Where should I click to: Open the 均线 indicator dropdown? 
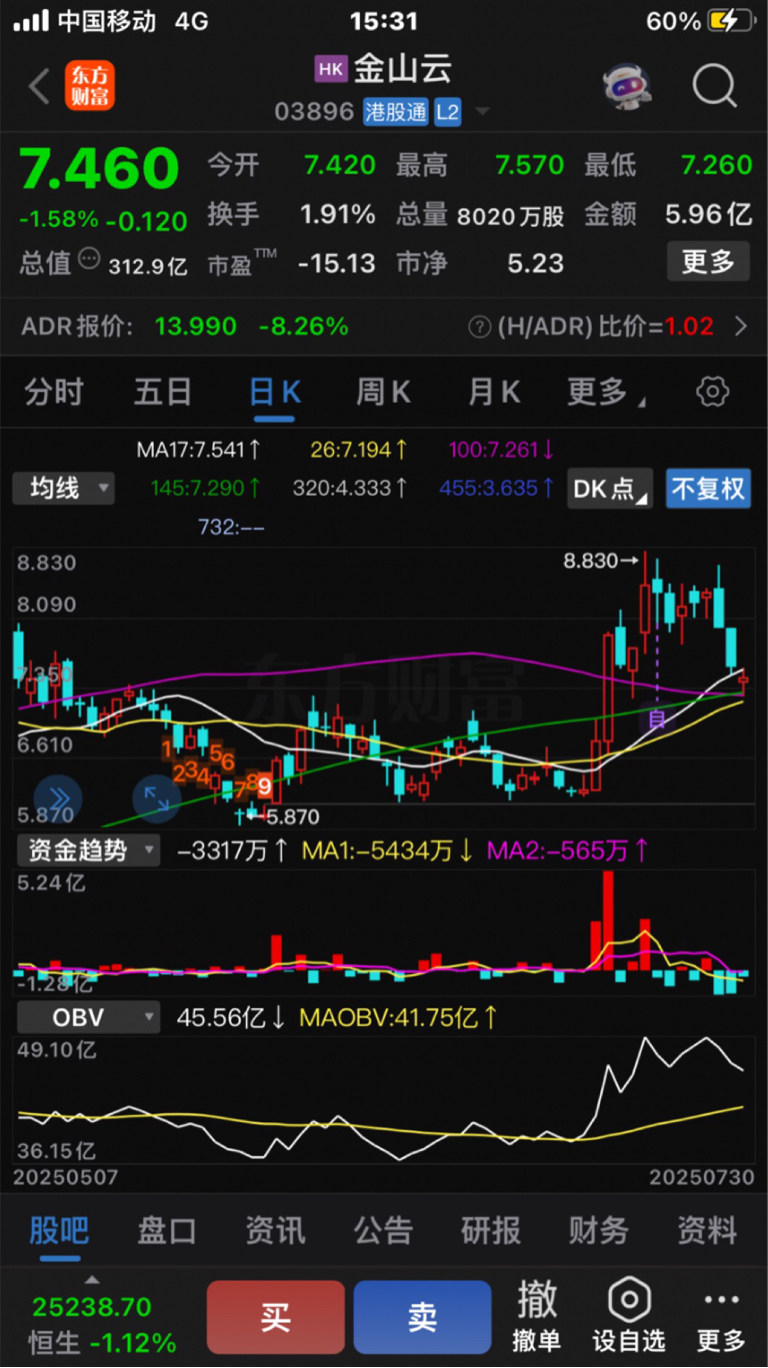click(63, 488)
